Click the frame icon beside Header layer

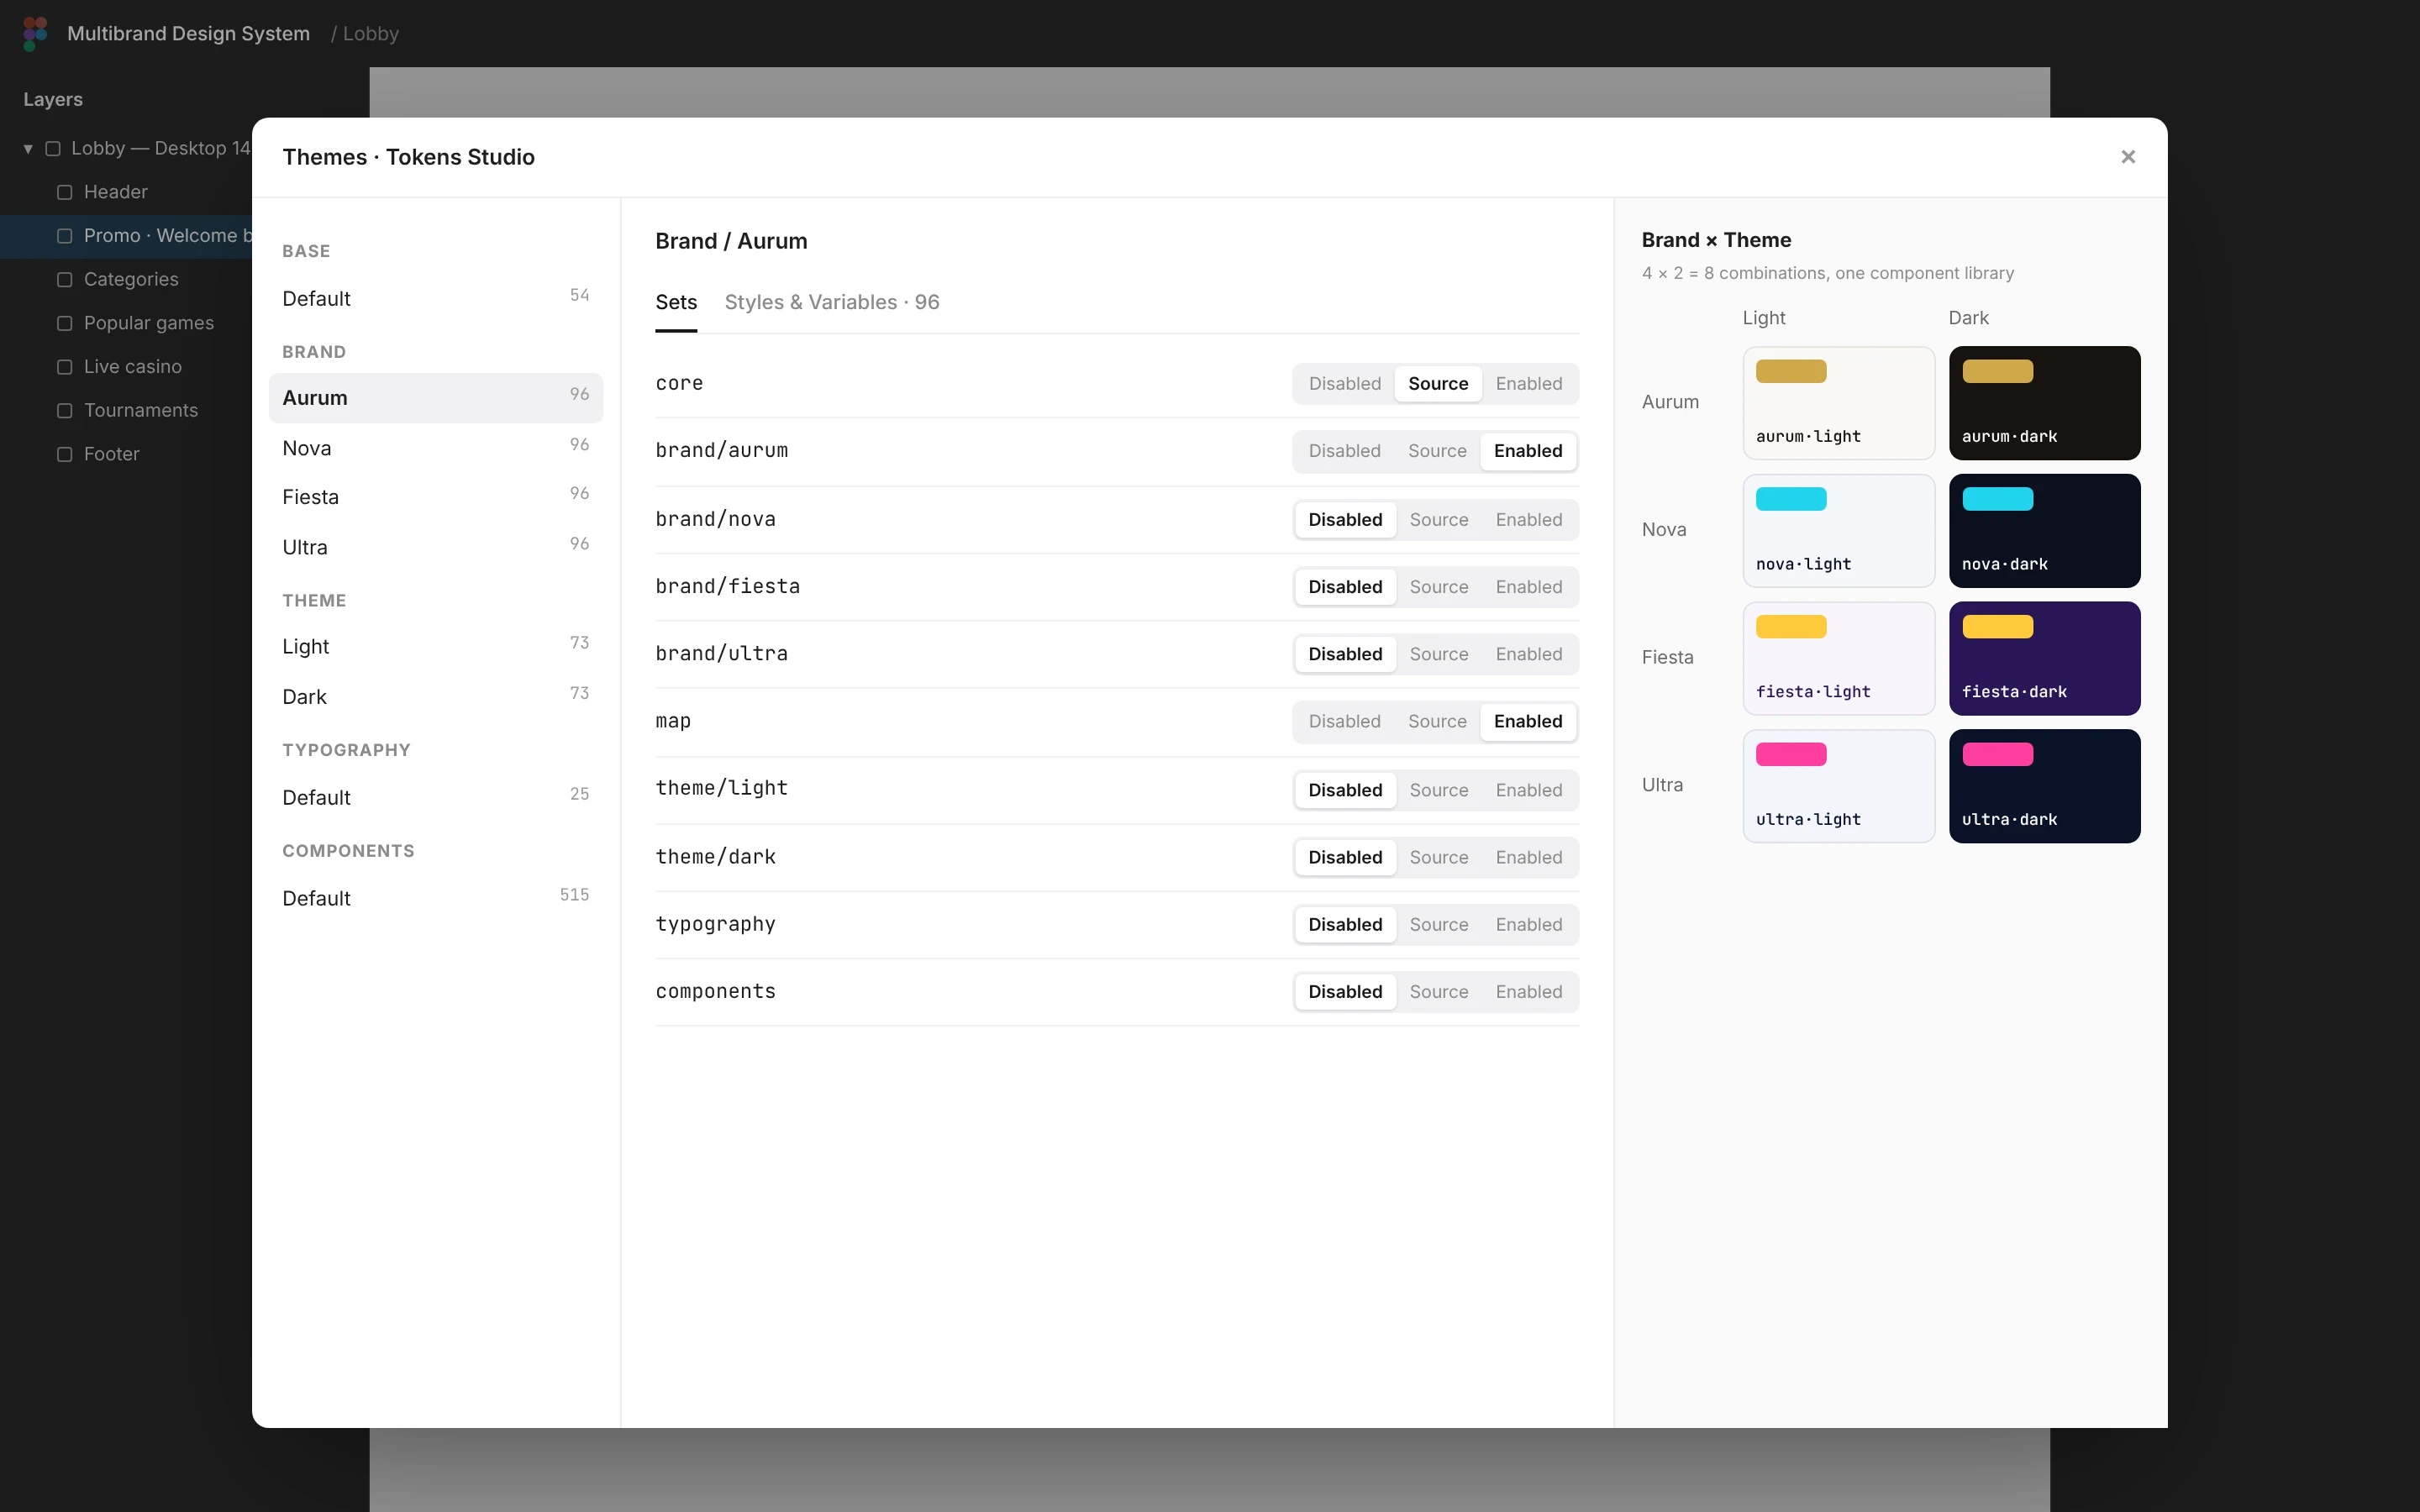[65, 192]
